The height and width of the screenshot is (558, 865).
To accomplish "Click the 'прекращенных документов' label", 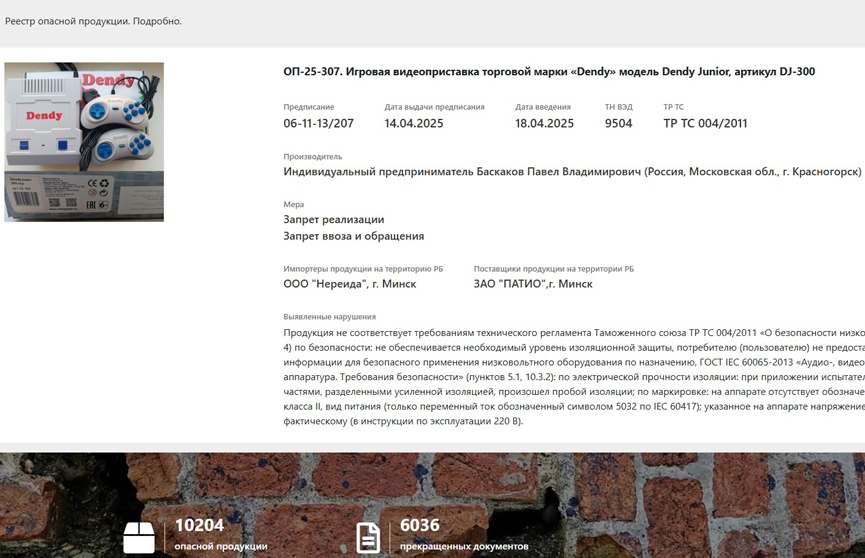I will point(463,546).
